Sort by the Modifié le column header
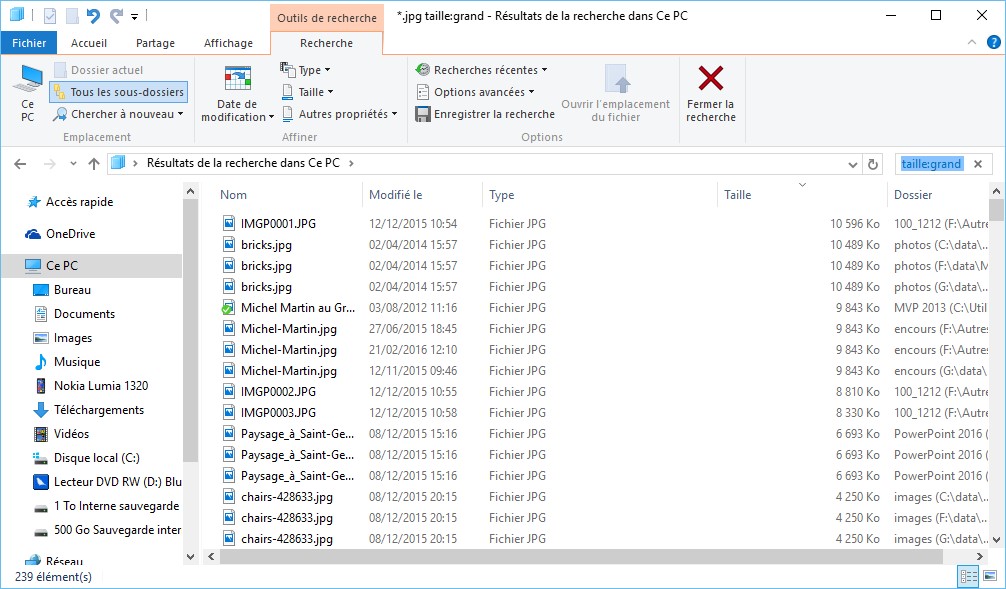This screenshot has height=589, width=1006. (x=396, y=195)
